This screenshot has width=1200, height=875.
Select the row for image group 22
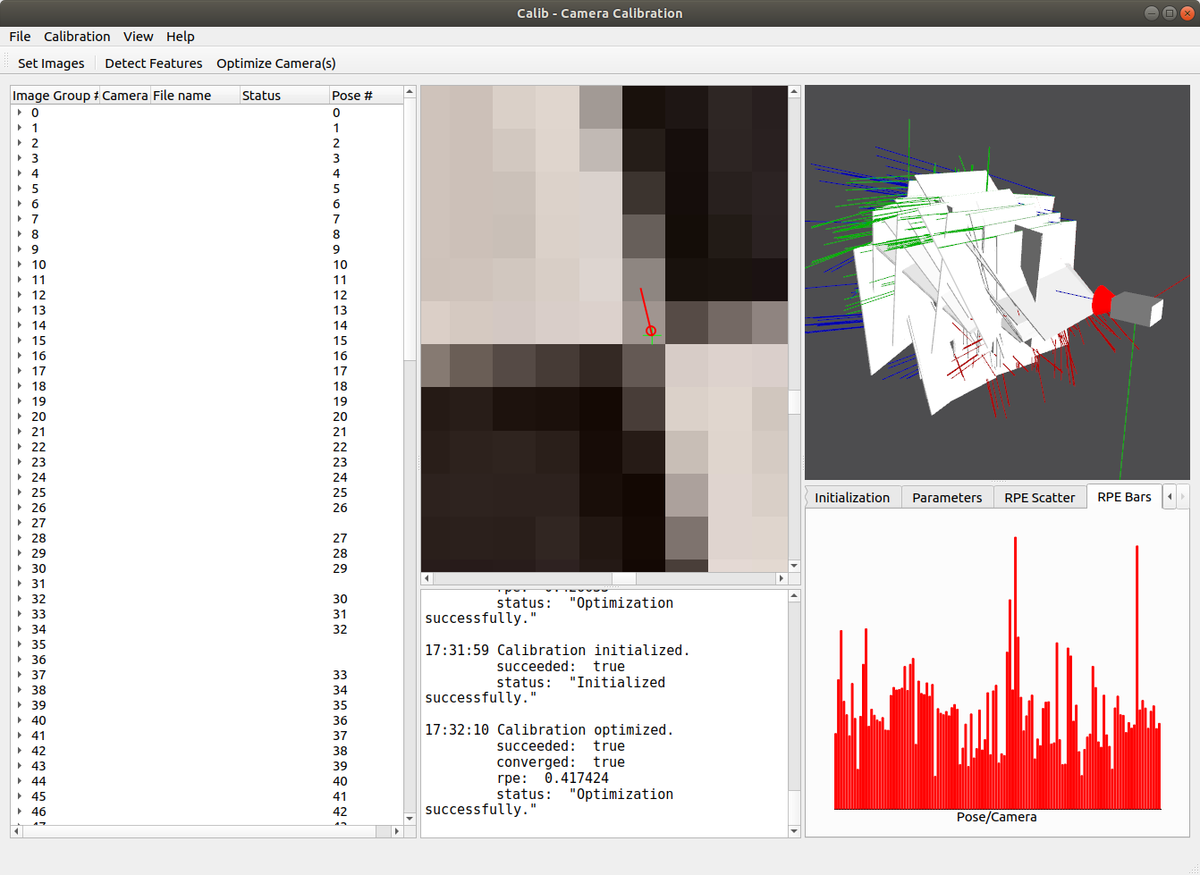point(100,447)
